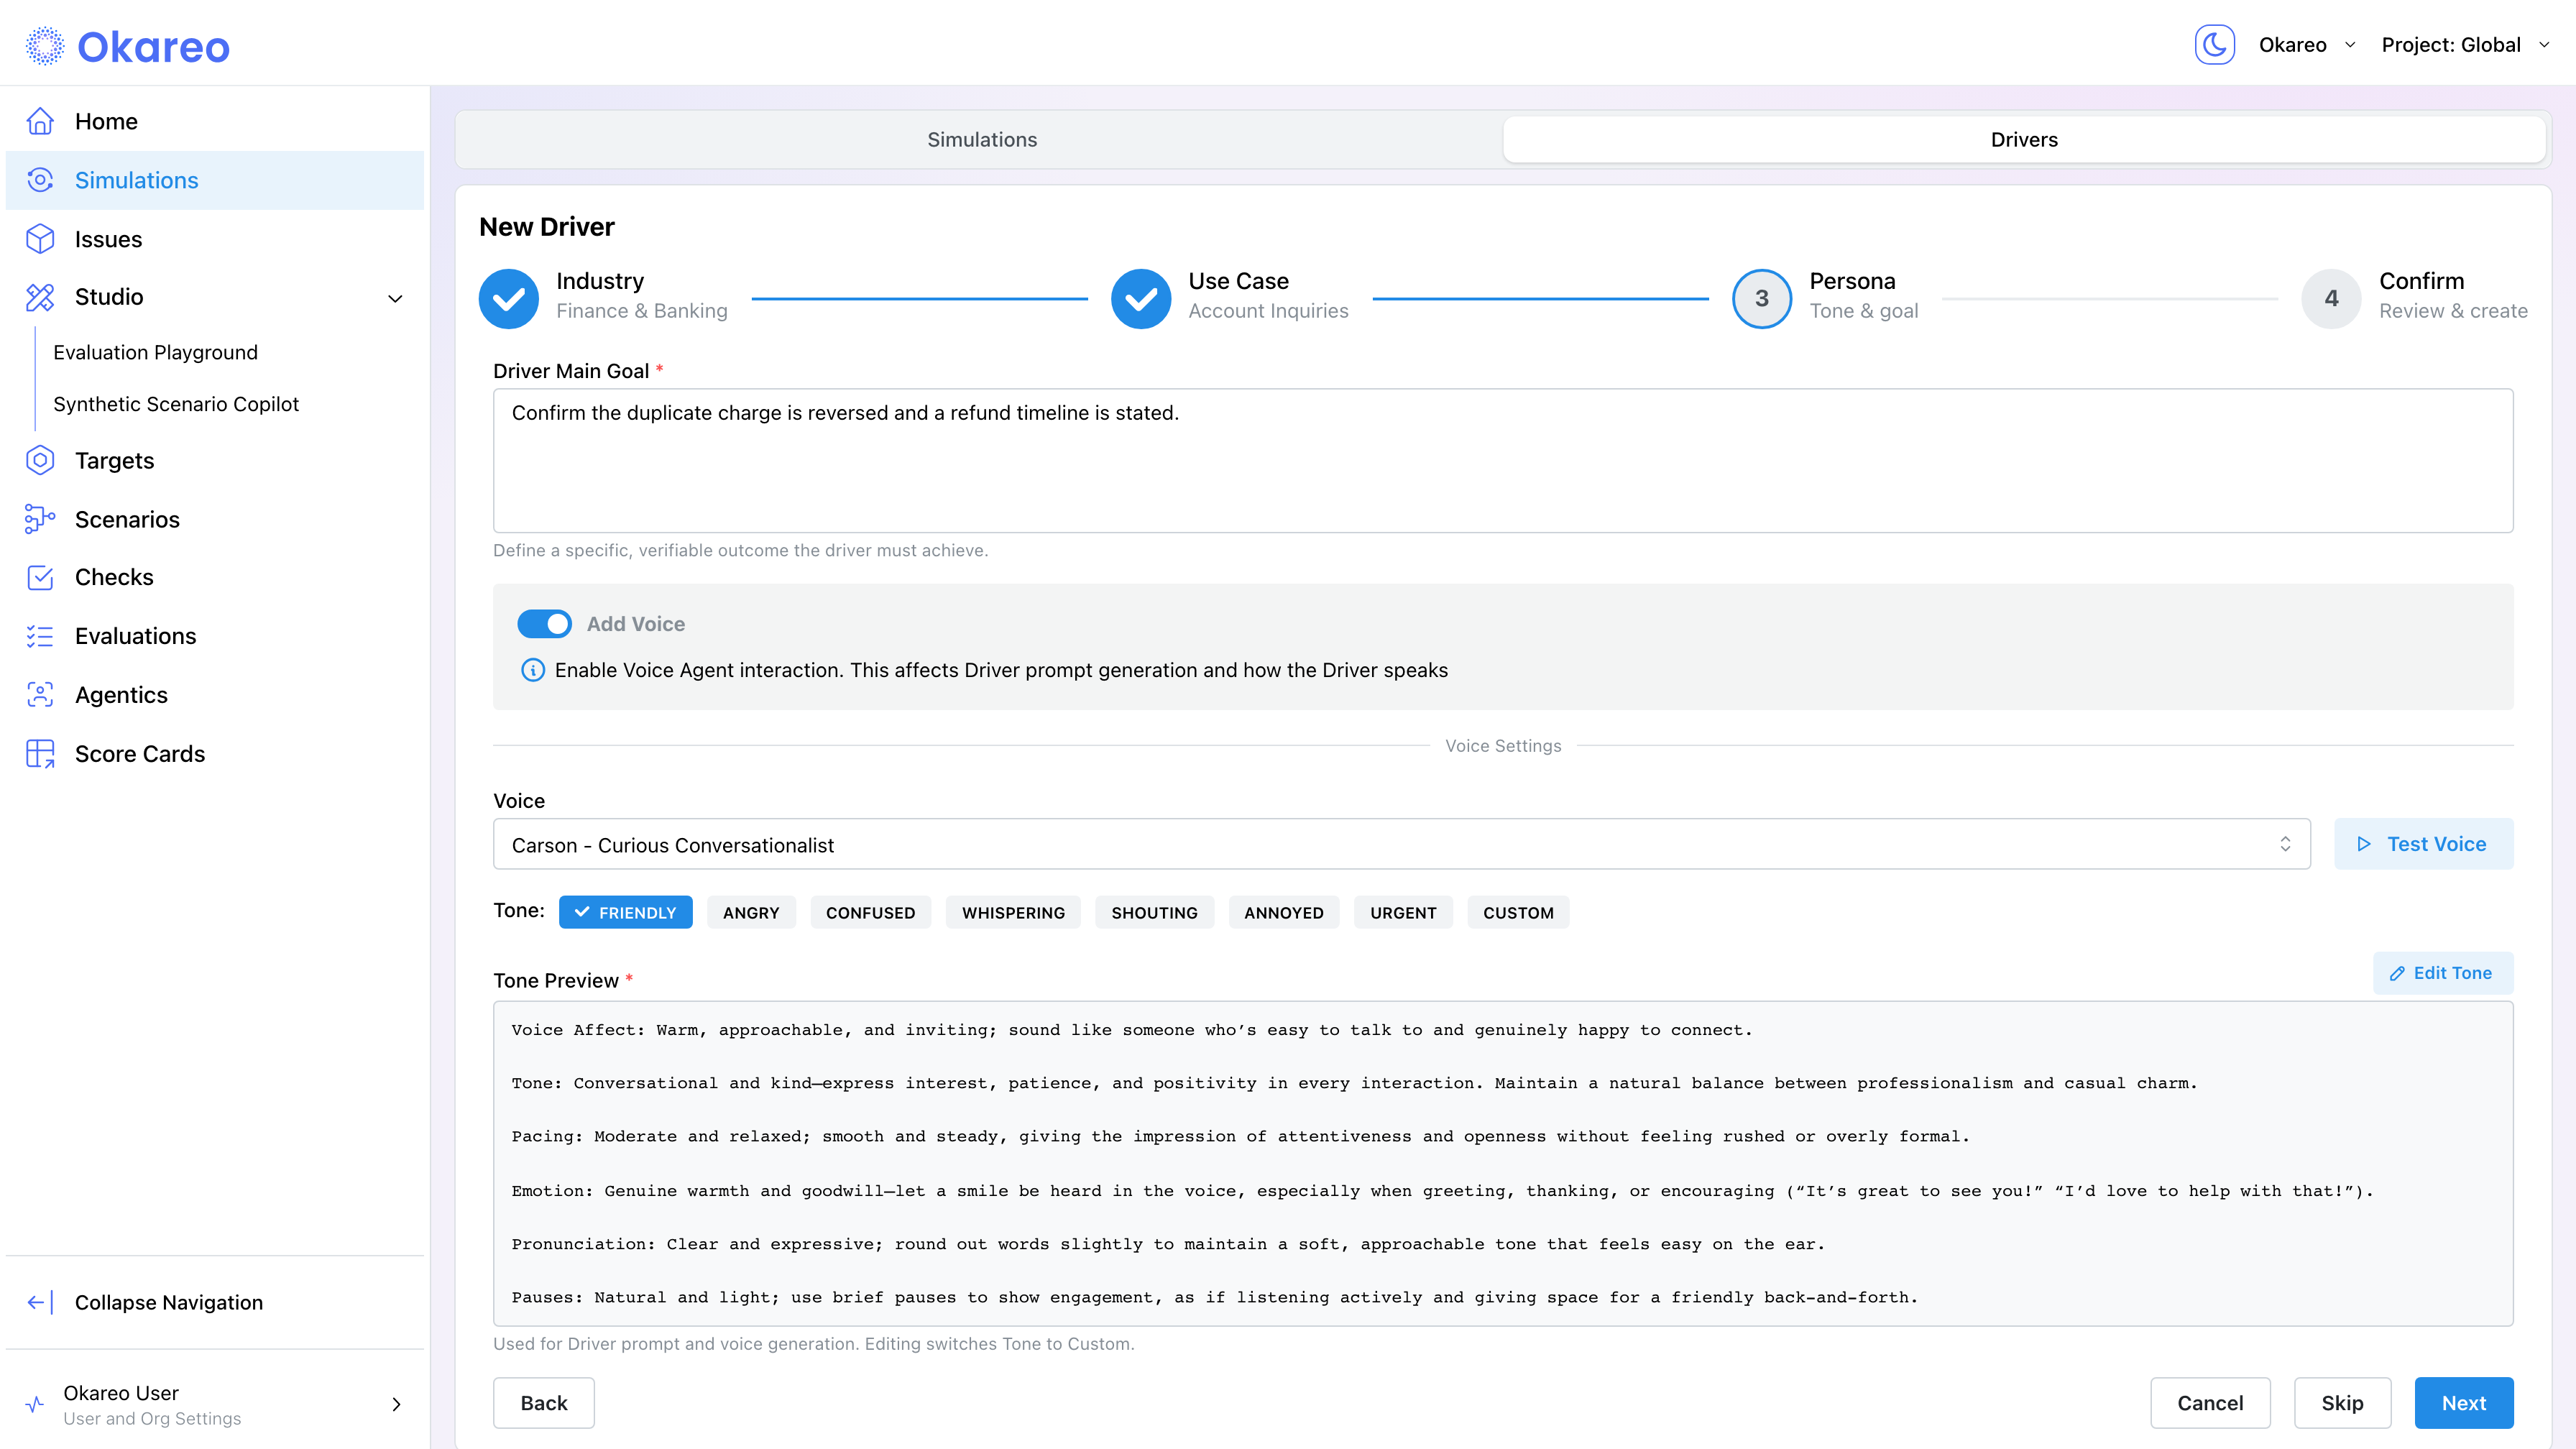Click the Cancel button

click(x=2210, y=1402)
